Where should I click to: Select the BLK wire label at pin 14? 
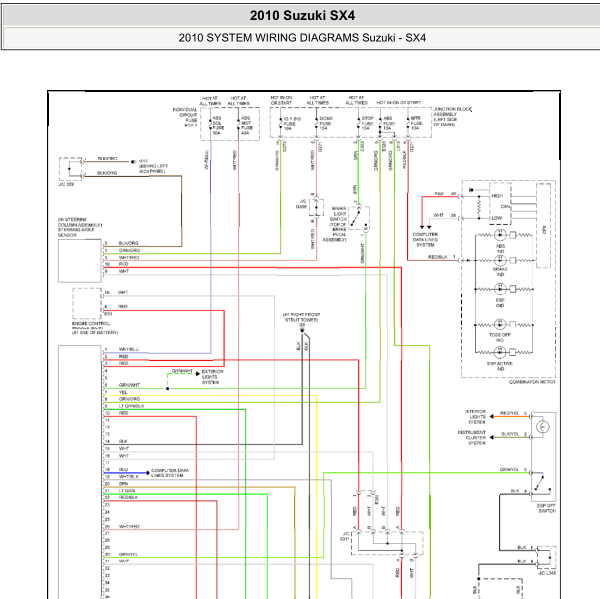tap(123, 441)
